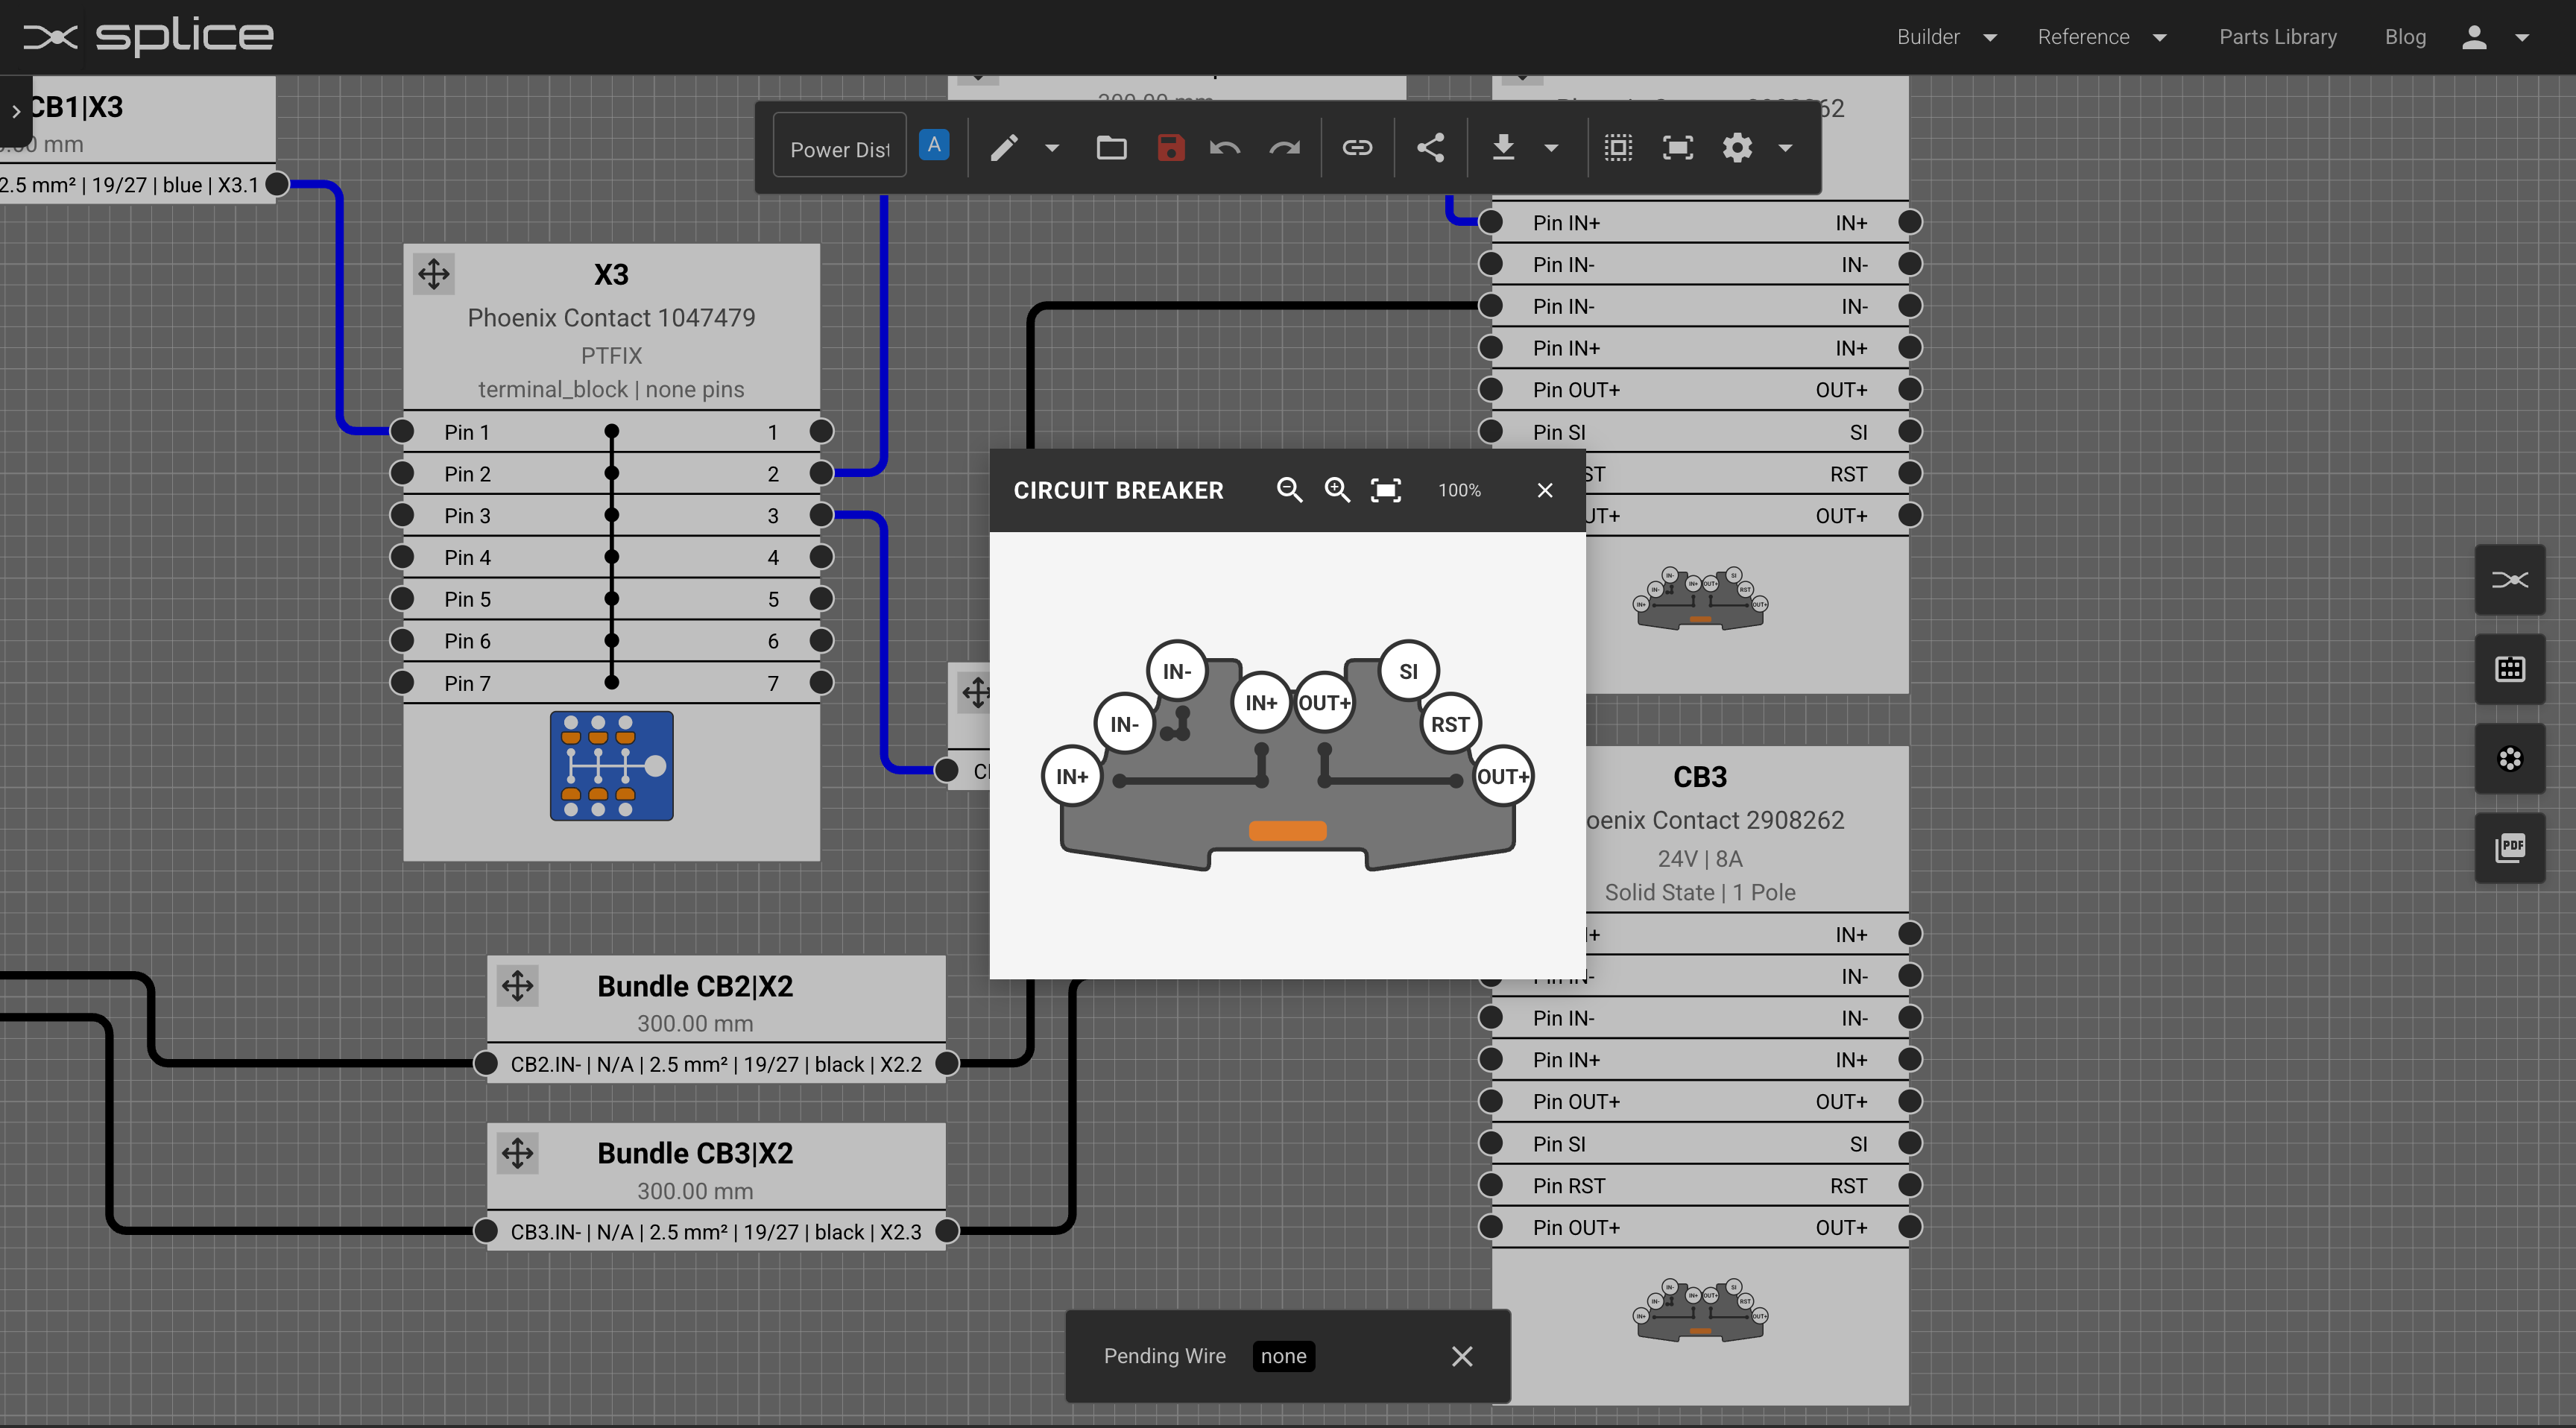
Task: Click the share icon in toolbar
Action: tap(1430, 148)
